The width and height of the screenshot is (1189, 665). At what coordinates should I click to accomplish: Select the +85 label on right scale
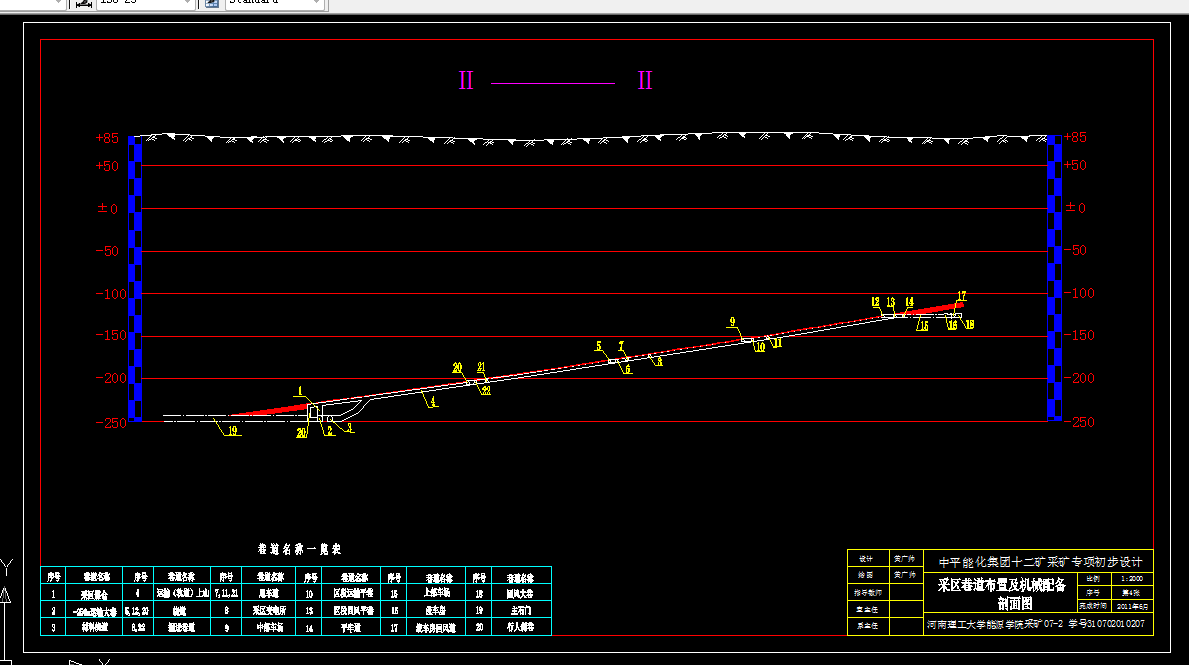tap(1075, 137)
